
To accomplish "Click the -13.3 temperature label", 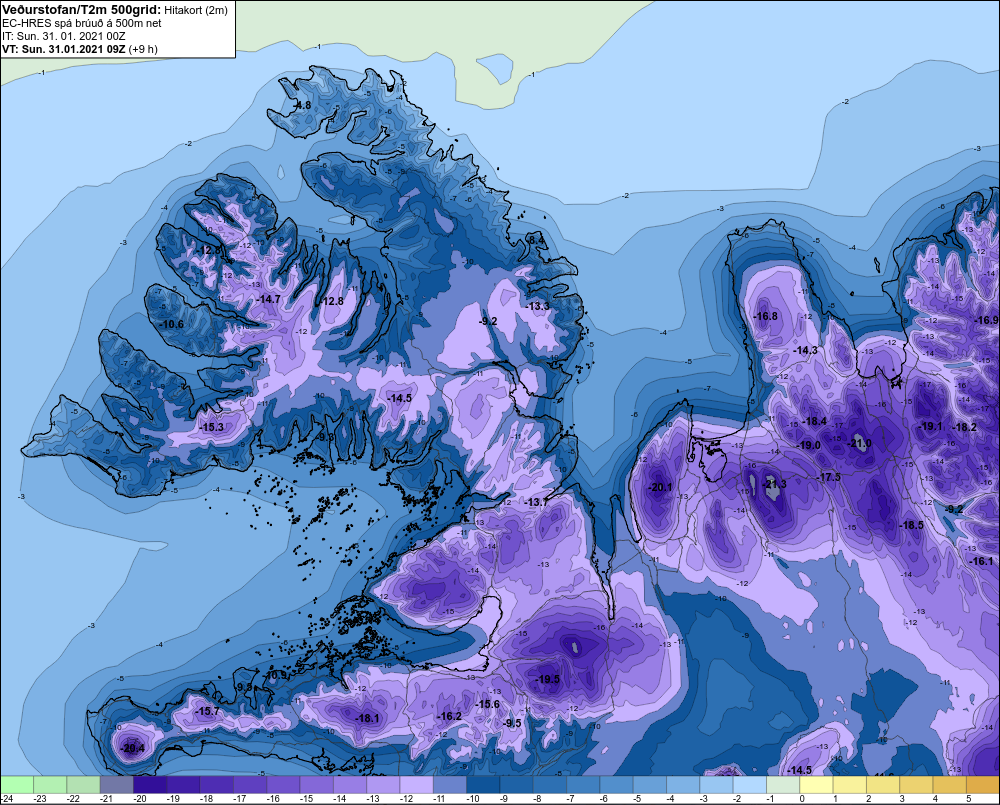I will (538, 306).
